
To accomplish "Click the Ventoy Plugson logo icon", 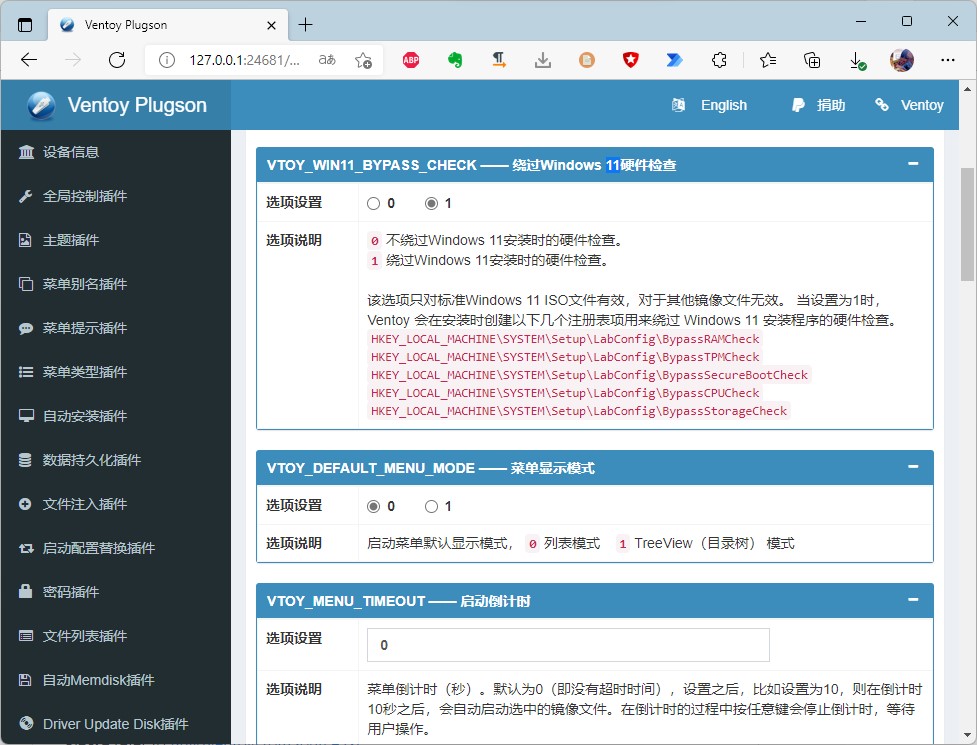I will click(41, 105).
